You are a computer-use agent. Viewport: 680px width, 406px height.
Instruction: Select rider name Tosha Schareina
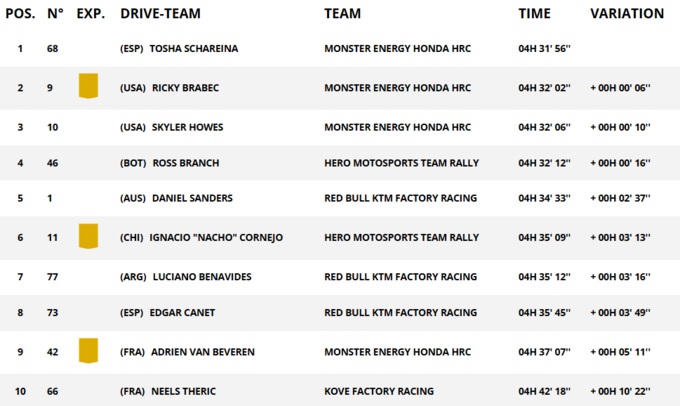tap(194, 49)
